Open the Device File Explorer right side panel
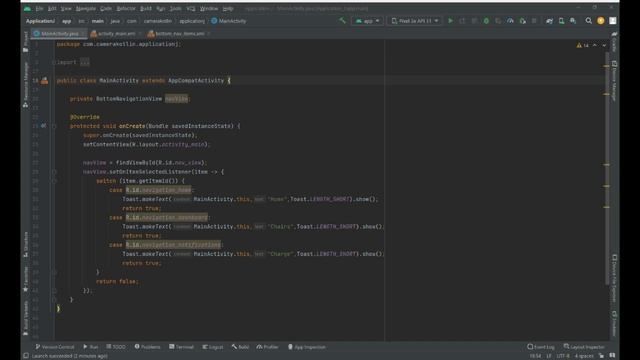The image size is (640, 360). 614,278
